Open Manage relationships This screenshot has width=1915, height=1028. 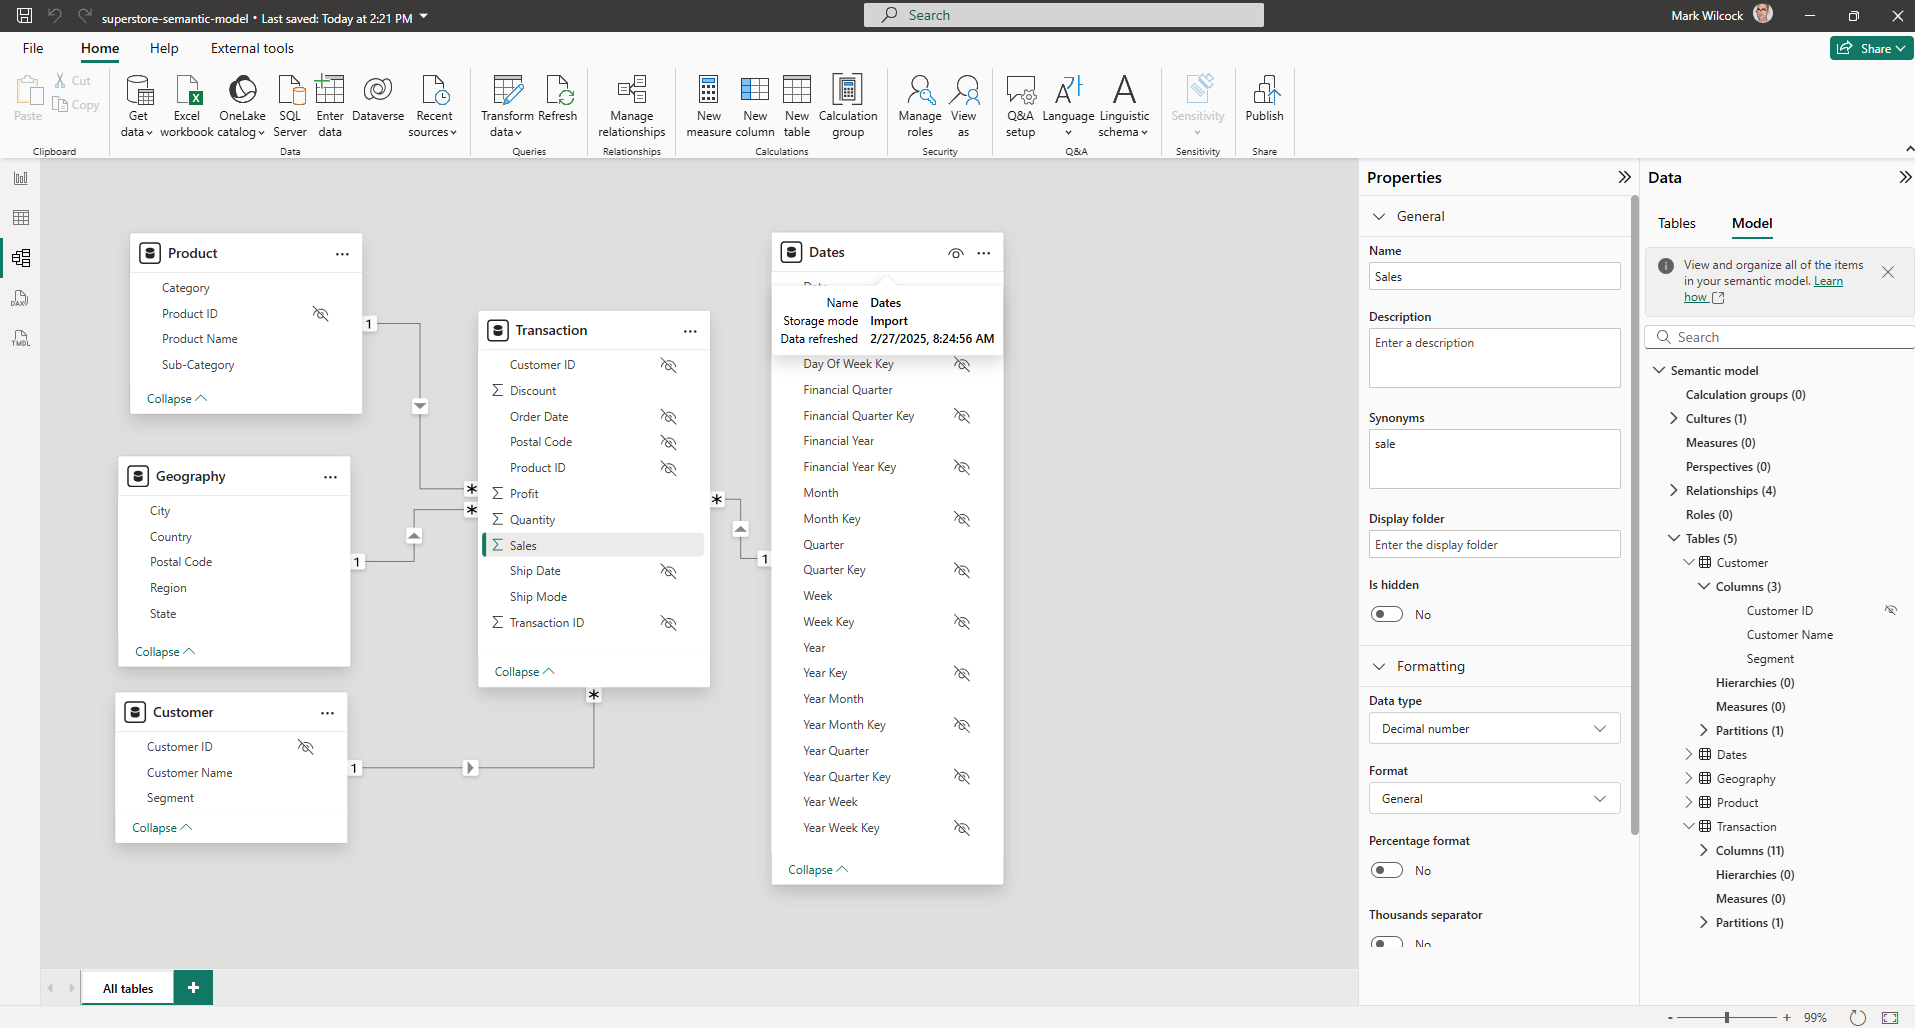coord(630,105)
